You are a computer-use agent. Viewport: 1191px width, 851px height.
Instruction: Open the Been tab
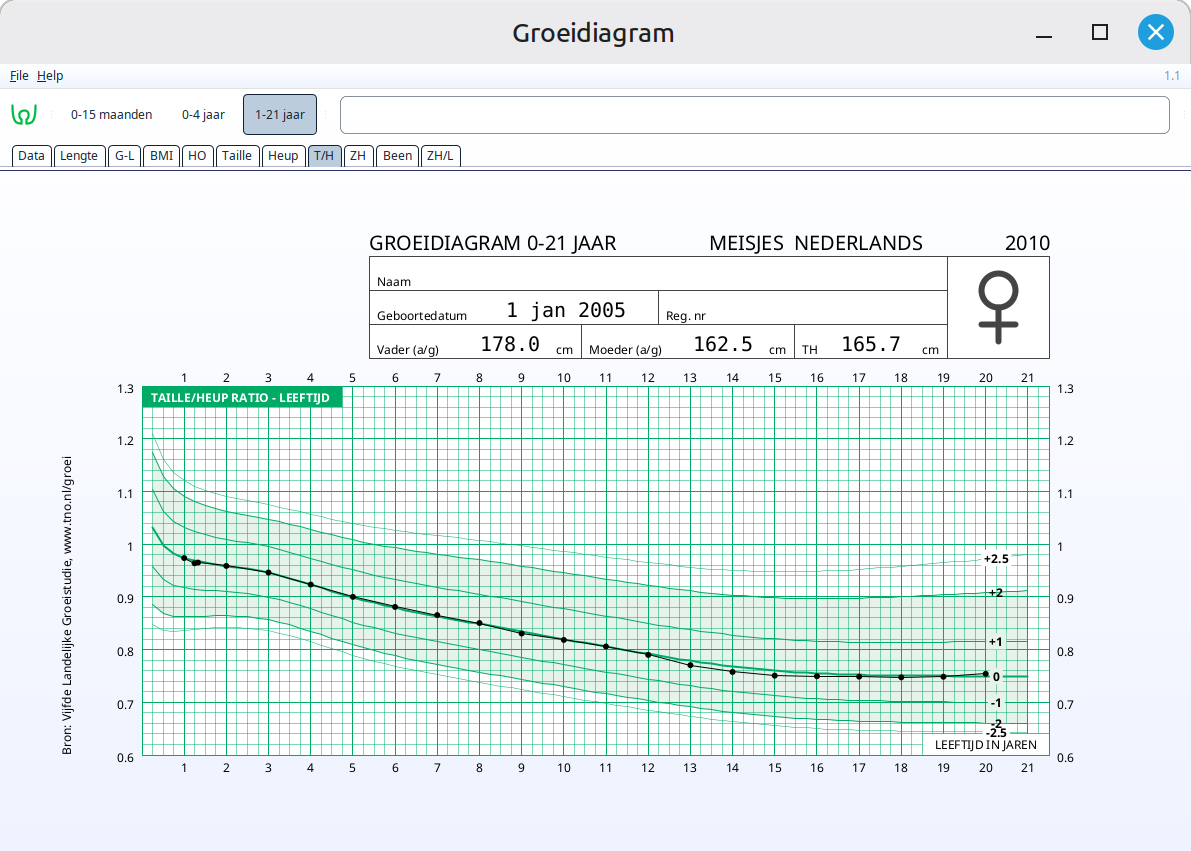[397, 156]
